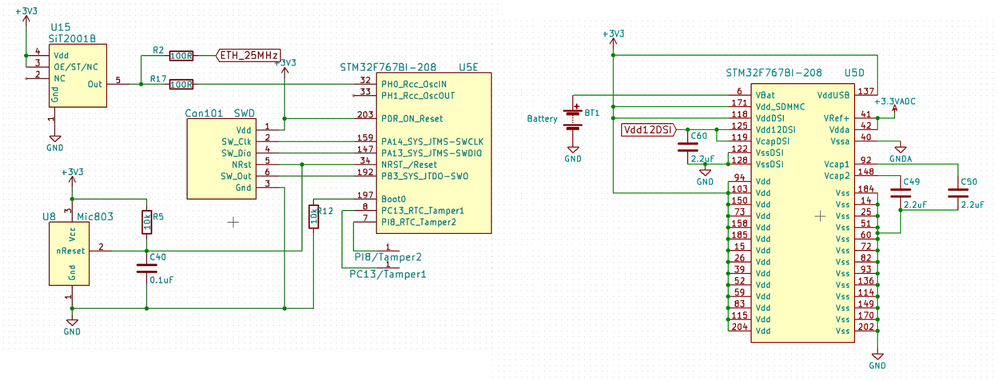Click the Boot0 pin label
This screenshot has width=998, height=381.
tap(393, 198)
